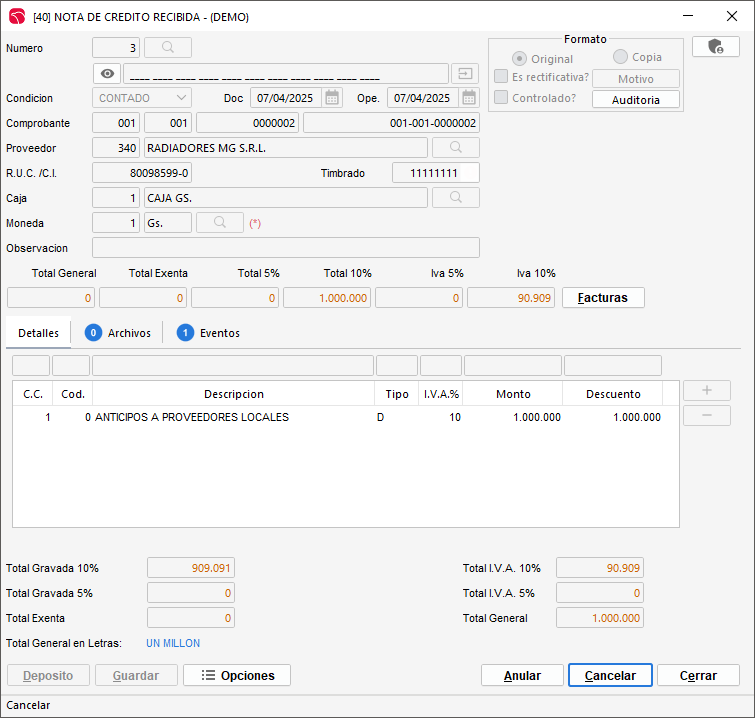The height and width of the screenshot is (718, 755).
Task: Open the Opciones menu button
Action: [x=237, y=676]
